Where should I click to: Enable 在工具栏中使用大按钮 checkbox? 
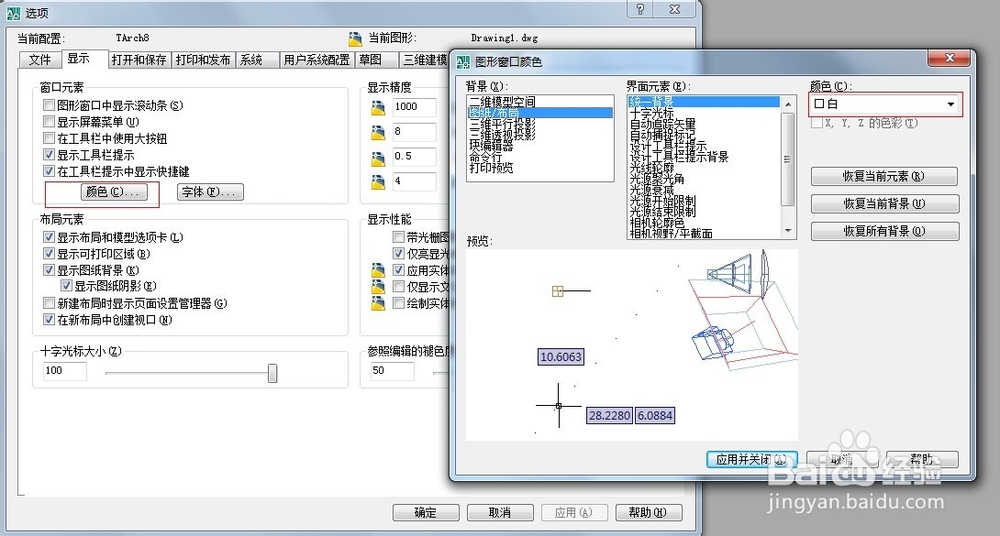click(48, 138)
